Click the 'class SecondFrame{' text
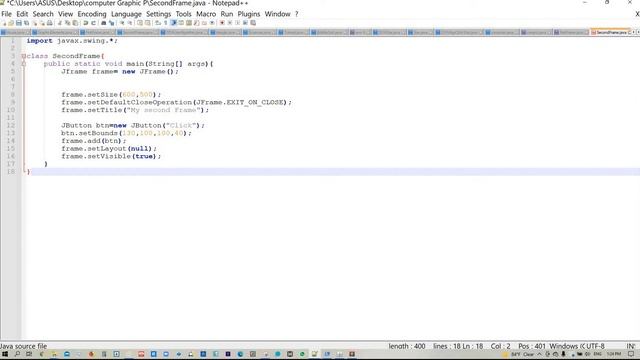Image resolution: width=640 pixels, height=360 pixels. [65, 56]
